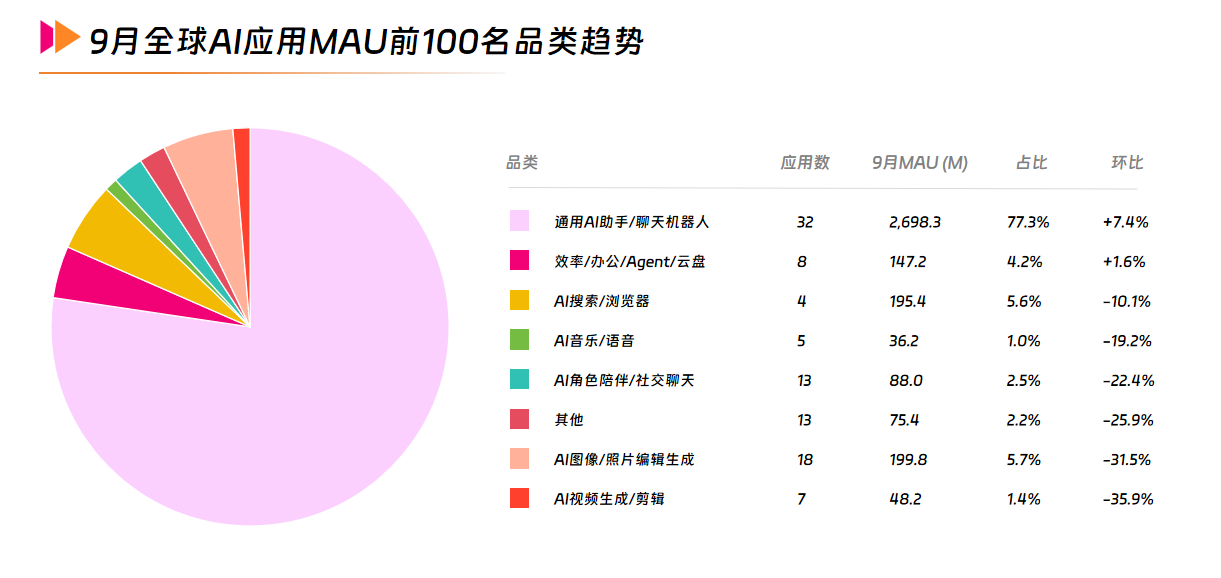
Task: Click the app count 7
Action: click(802, 498)
